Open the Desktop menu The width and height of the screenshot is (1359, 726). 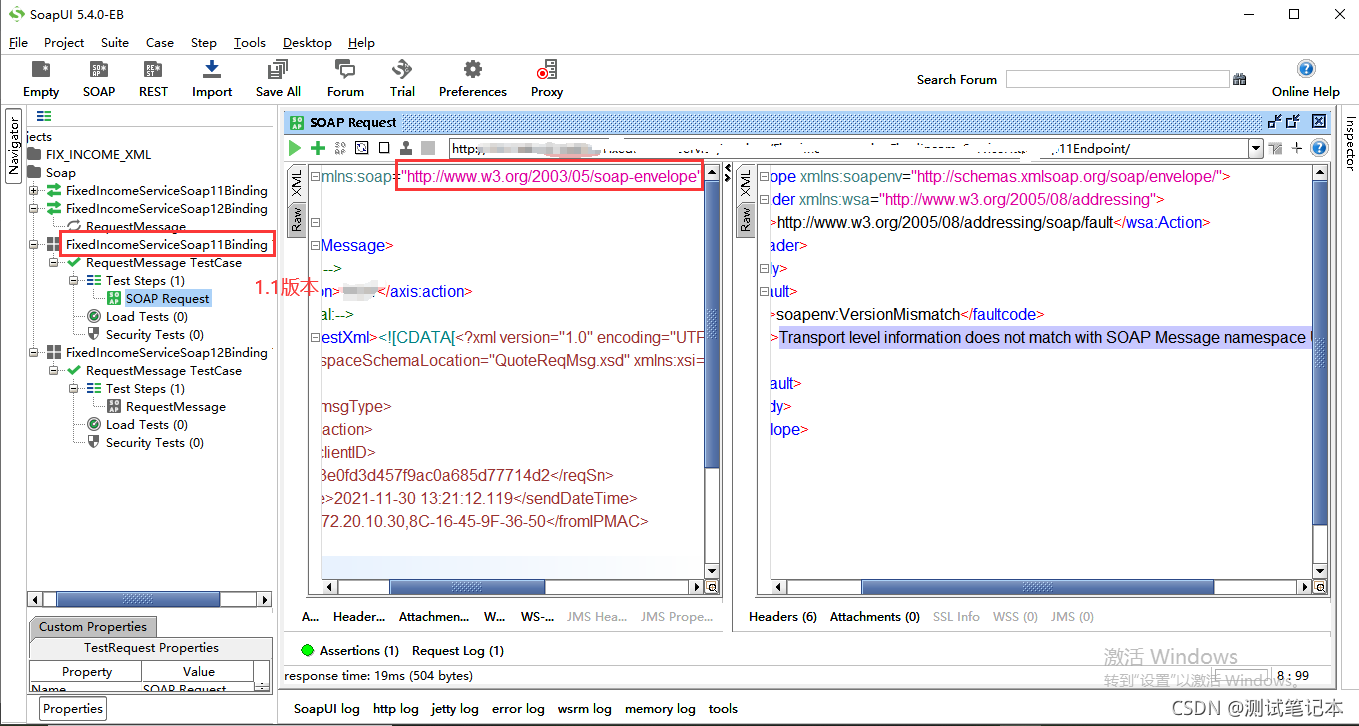(x=307, y=42)
